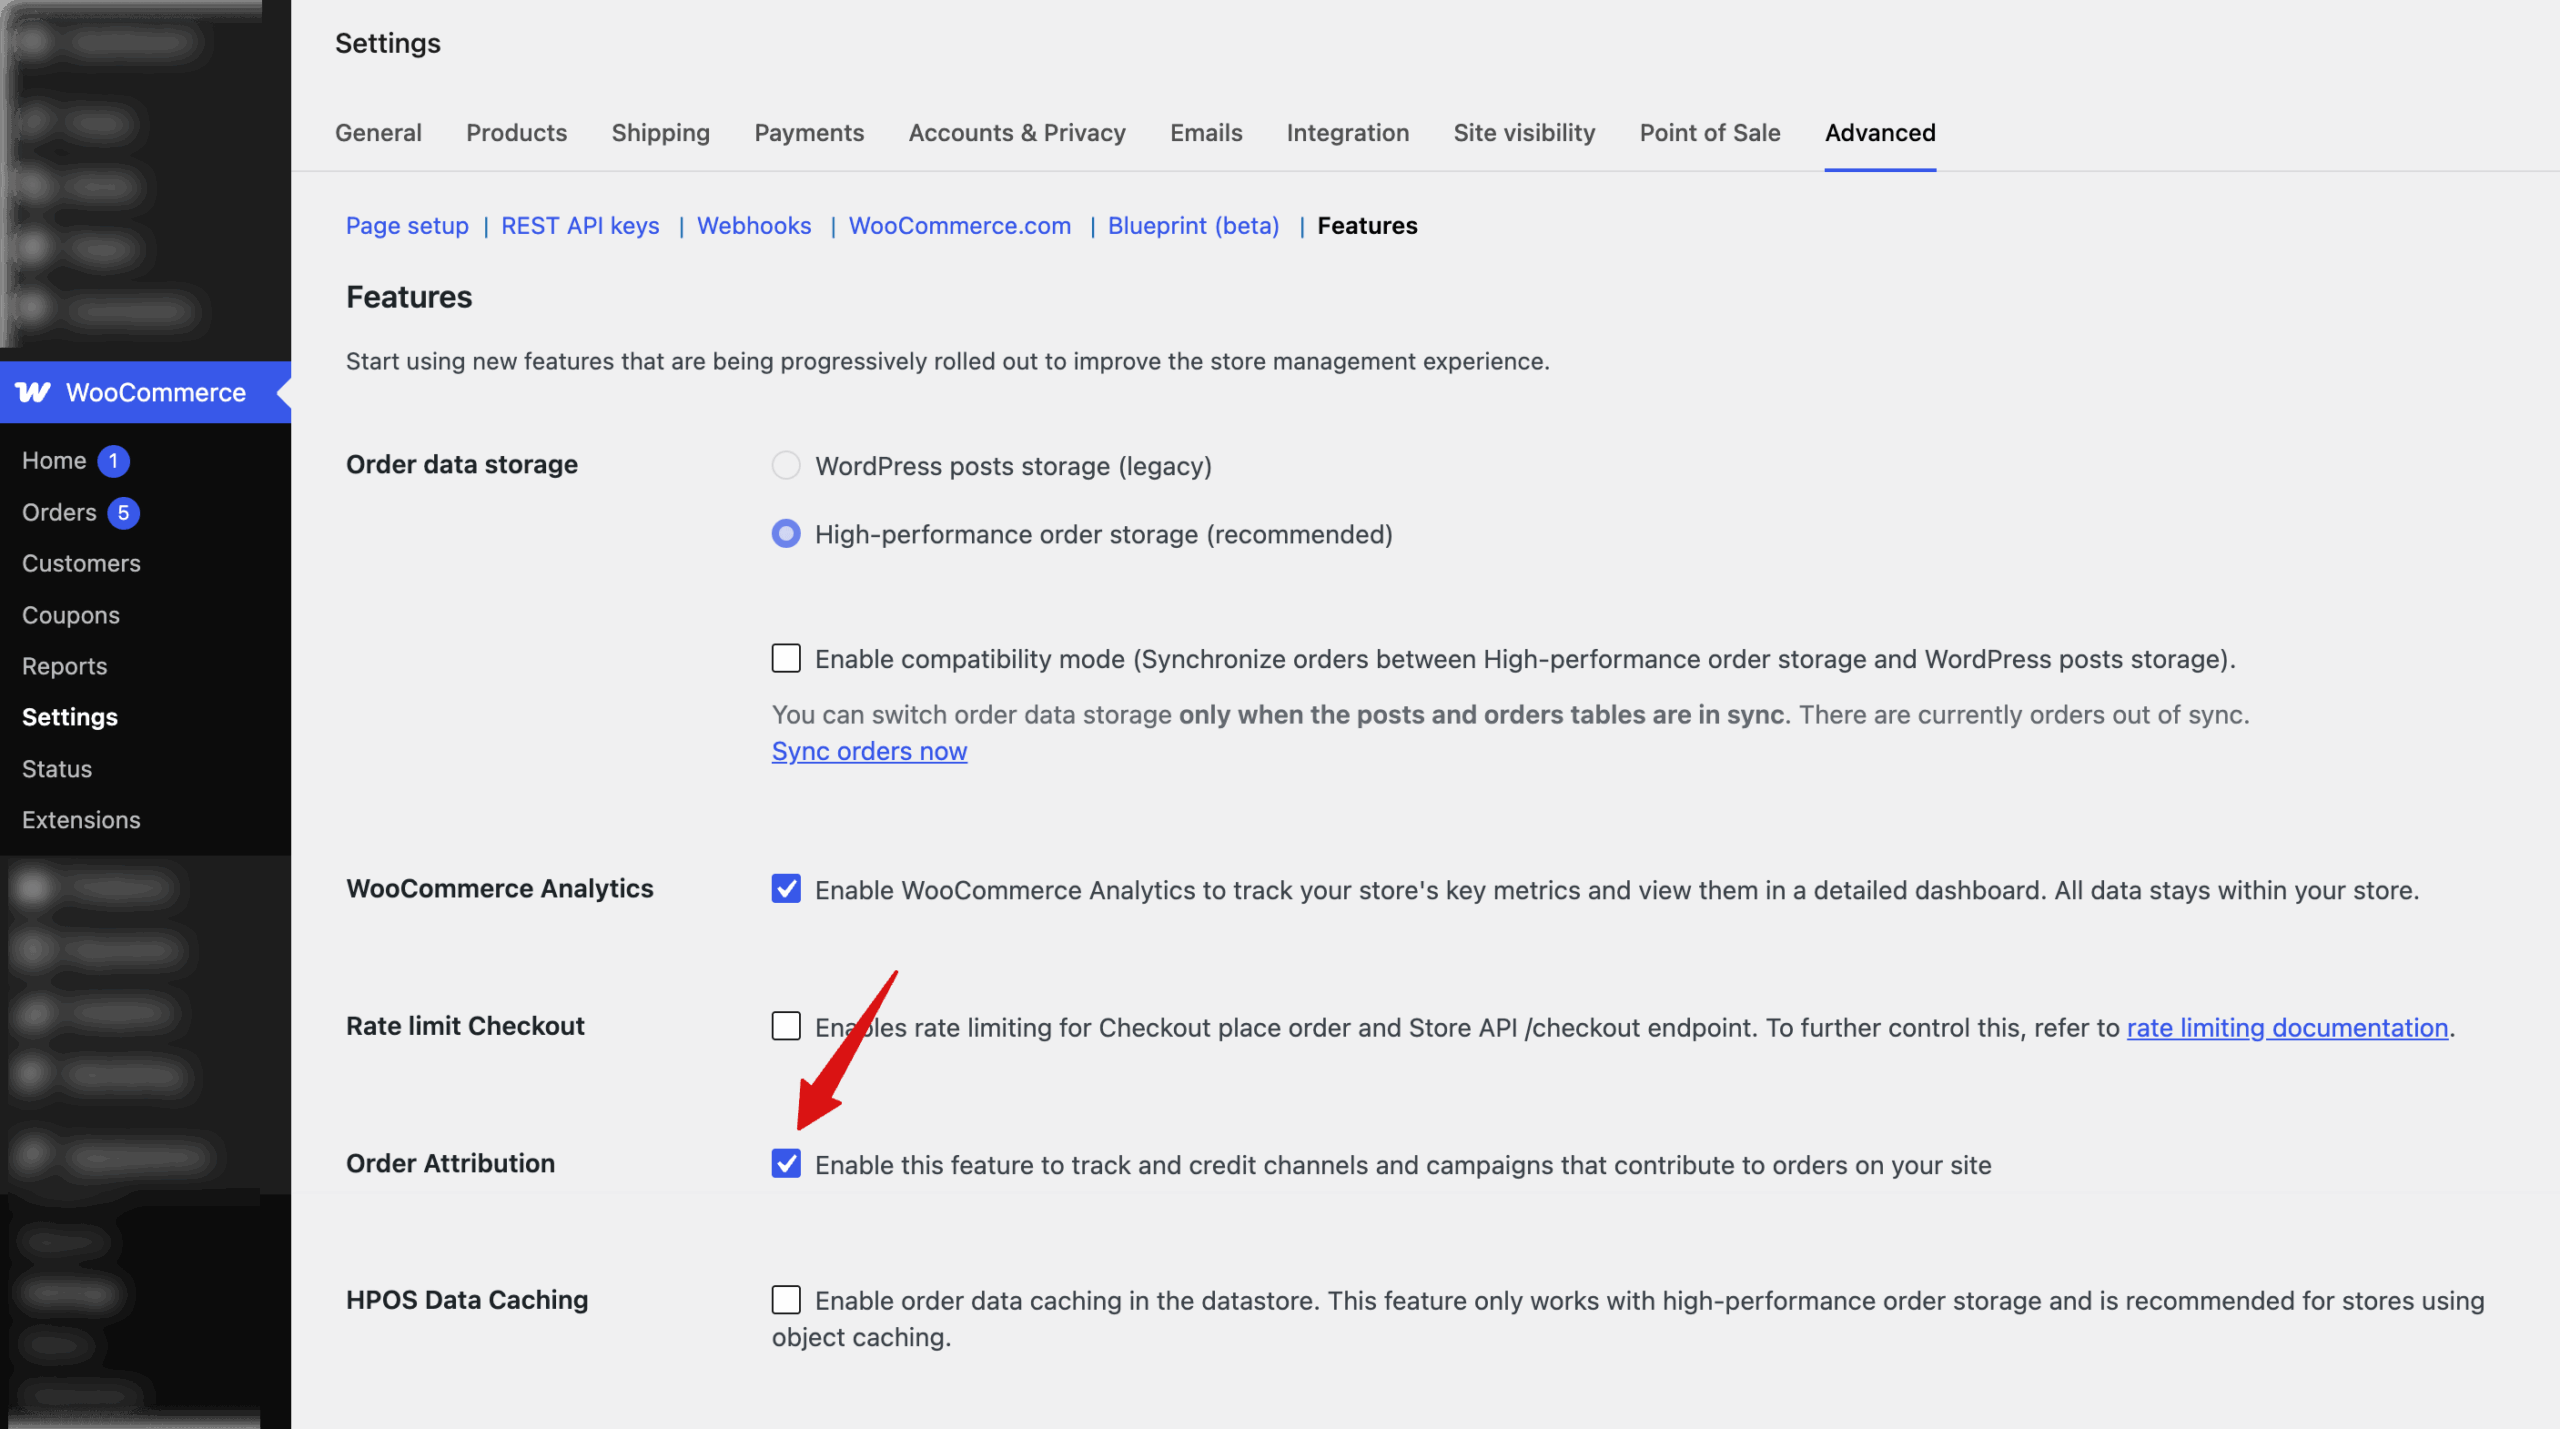Click the Order Attribution label
Image resolution: width=2560 pixels, height=1429 pixels.
point(450,1163)
